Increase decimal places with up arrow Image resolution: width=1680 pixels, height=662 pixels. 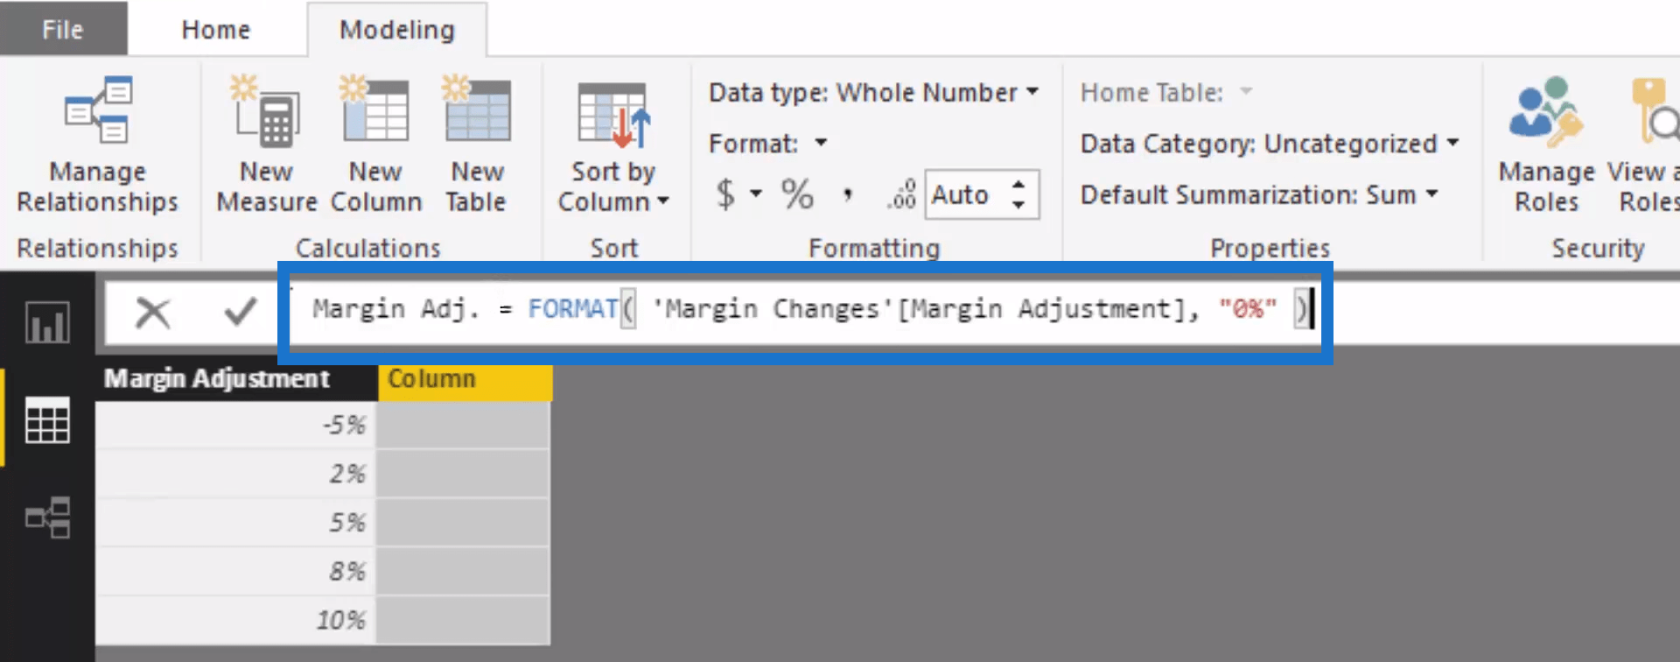coord(1018,185)
